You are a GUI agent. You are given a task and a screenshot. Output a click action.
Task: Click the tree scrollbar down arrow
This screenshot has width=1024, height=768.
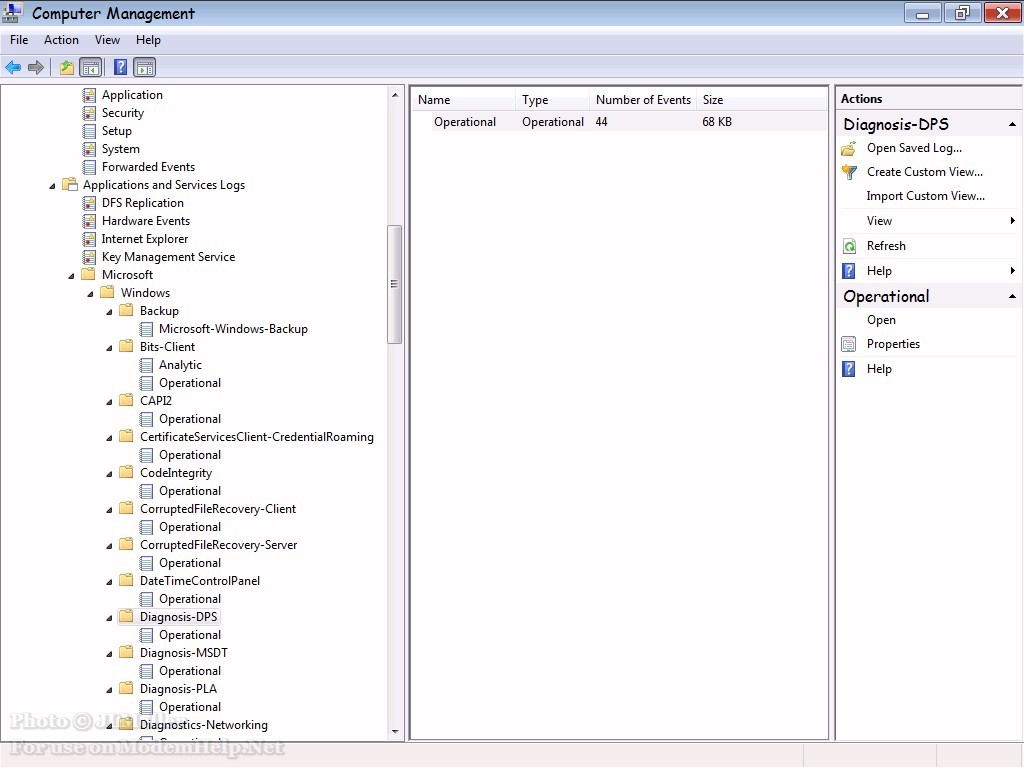click(x=394, y=731)
